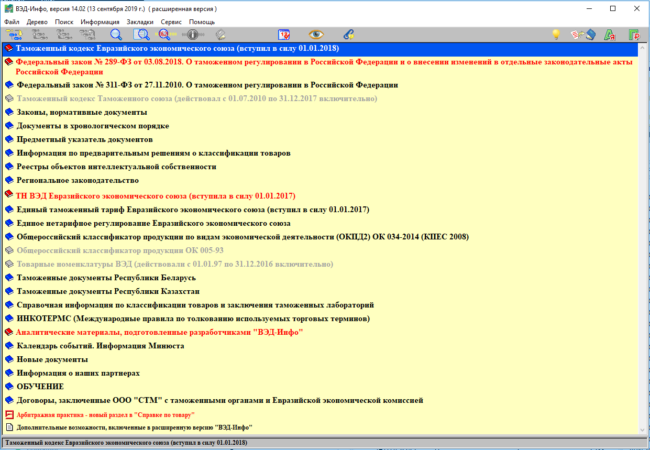Screen dimensions: 650x450
Task: Select the ОБУЧЕНИЕ tree item
Action: [x=40, y=385]
